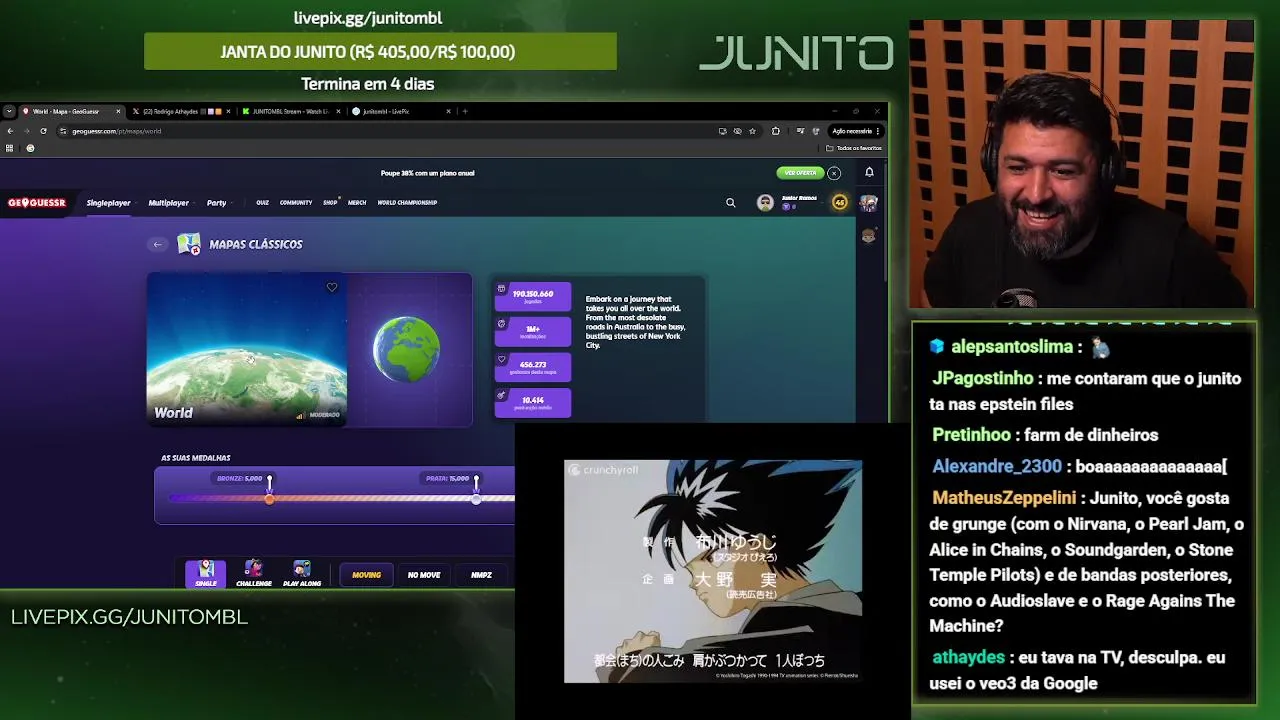Open the Singleplayer menu
The width and height of the screenshot is (1280, 720).
(108, 203)
